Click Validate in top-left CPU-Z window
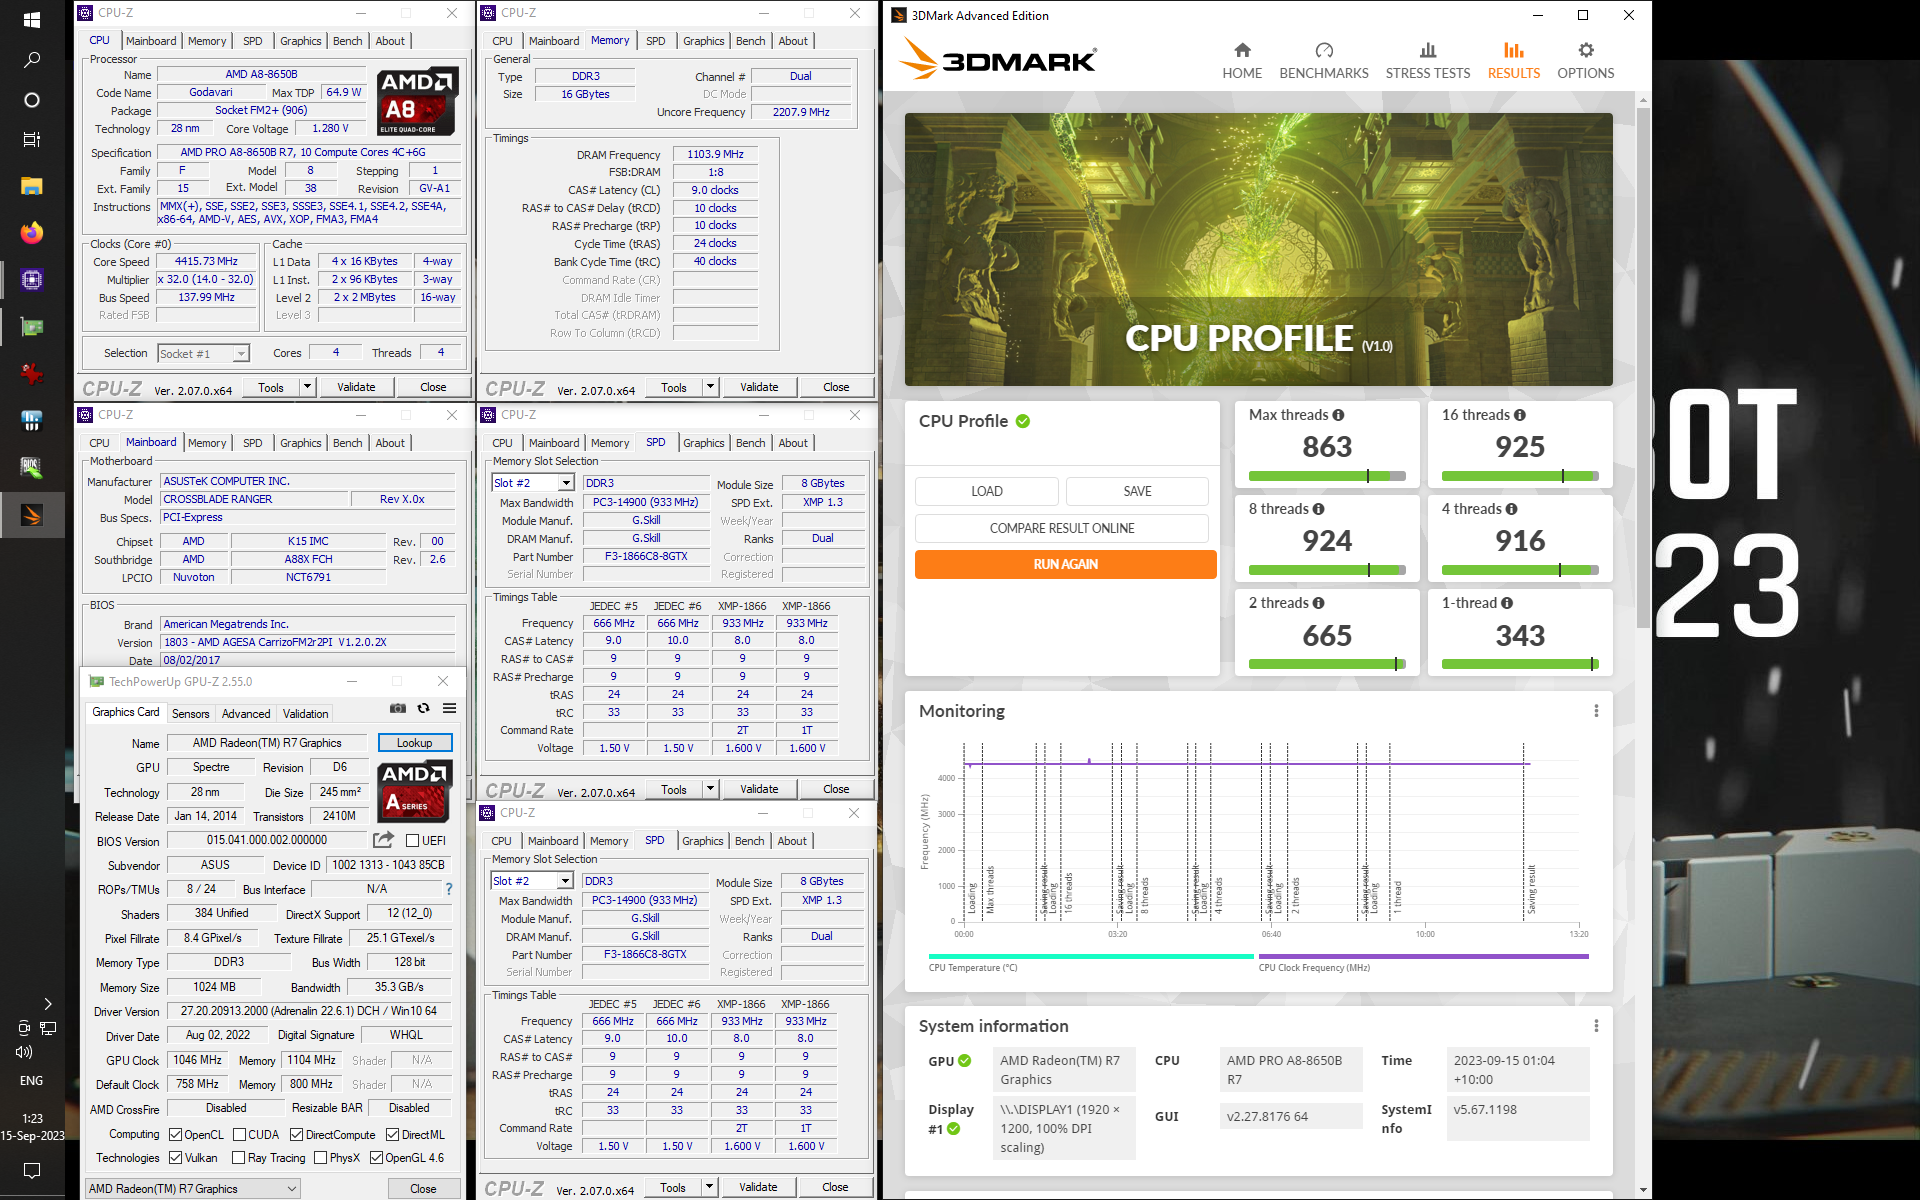 click(356, 387)
